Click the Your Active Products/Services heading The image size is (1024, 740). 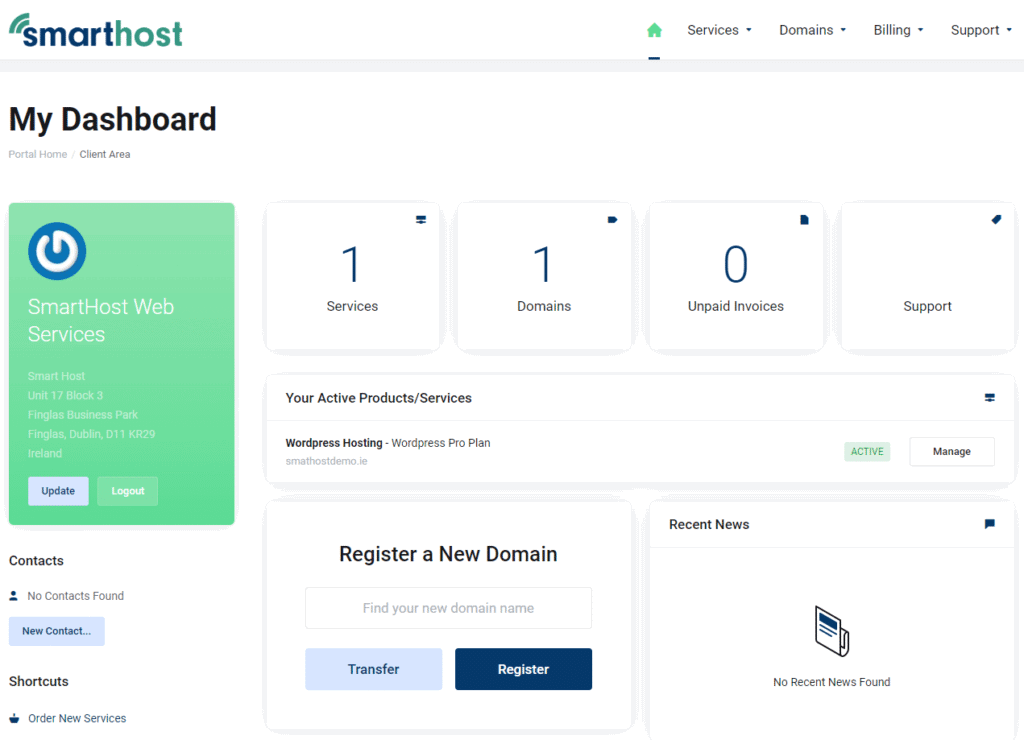tap(379, 398)
